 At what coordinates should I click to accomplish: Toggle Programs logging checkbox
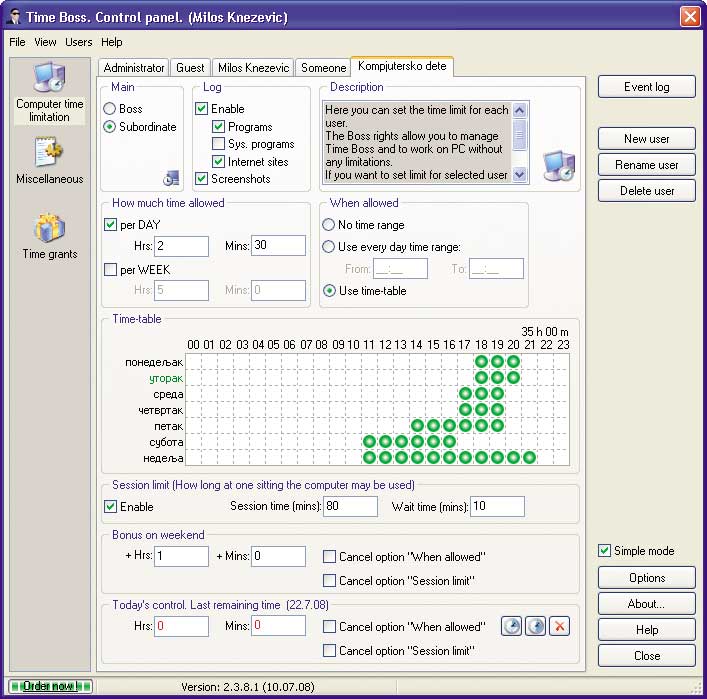pos(218,127)
